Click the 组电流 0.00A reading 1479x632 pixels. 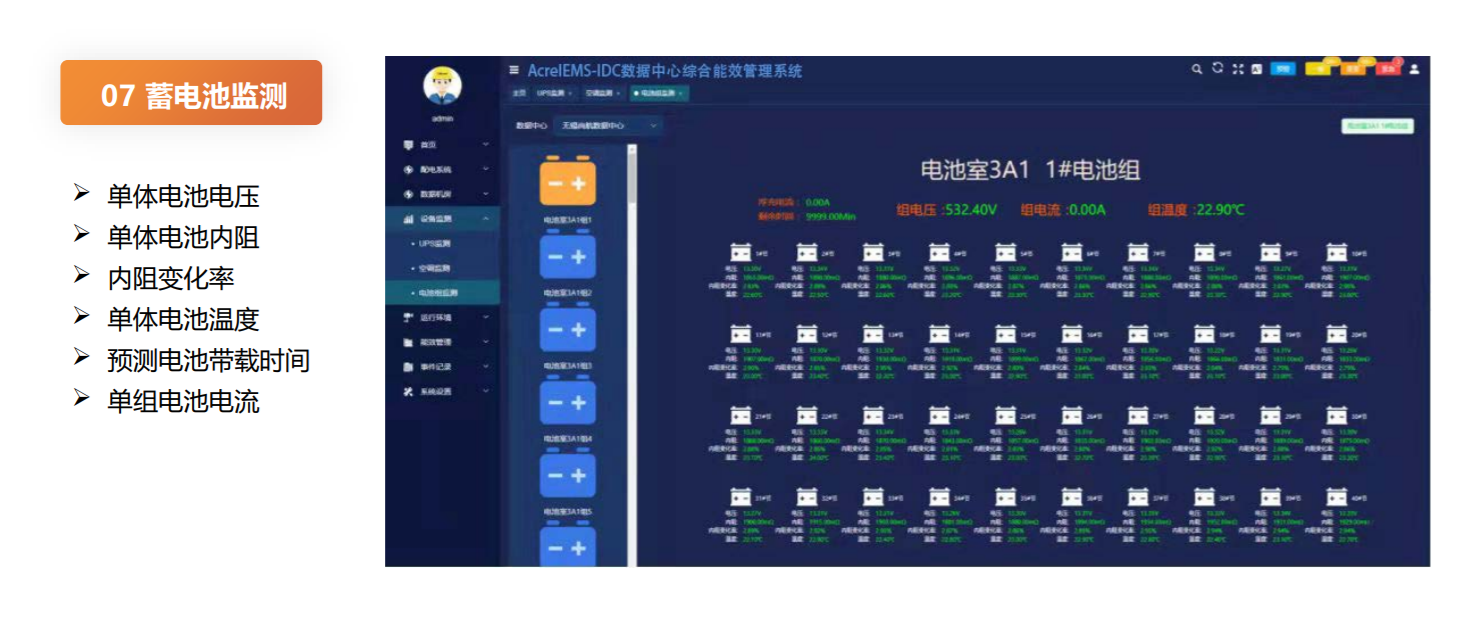(x=1063, y=210)
